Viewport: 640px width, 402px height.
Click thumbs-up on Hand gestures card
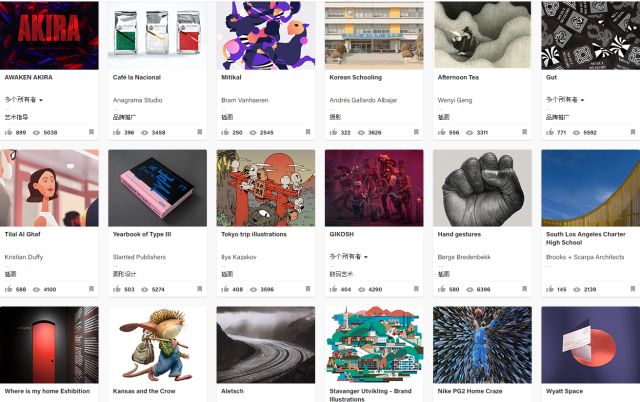[442, 289]
